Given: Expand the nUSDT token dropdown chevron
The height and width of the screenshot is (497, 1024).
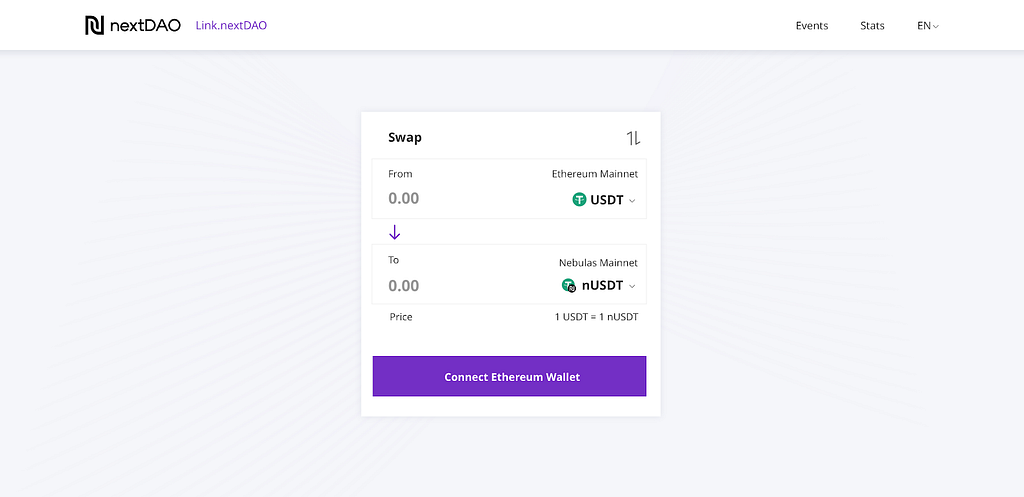Looking at the screenshot, I should pyautogui.click(x=632, y=287).
